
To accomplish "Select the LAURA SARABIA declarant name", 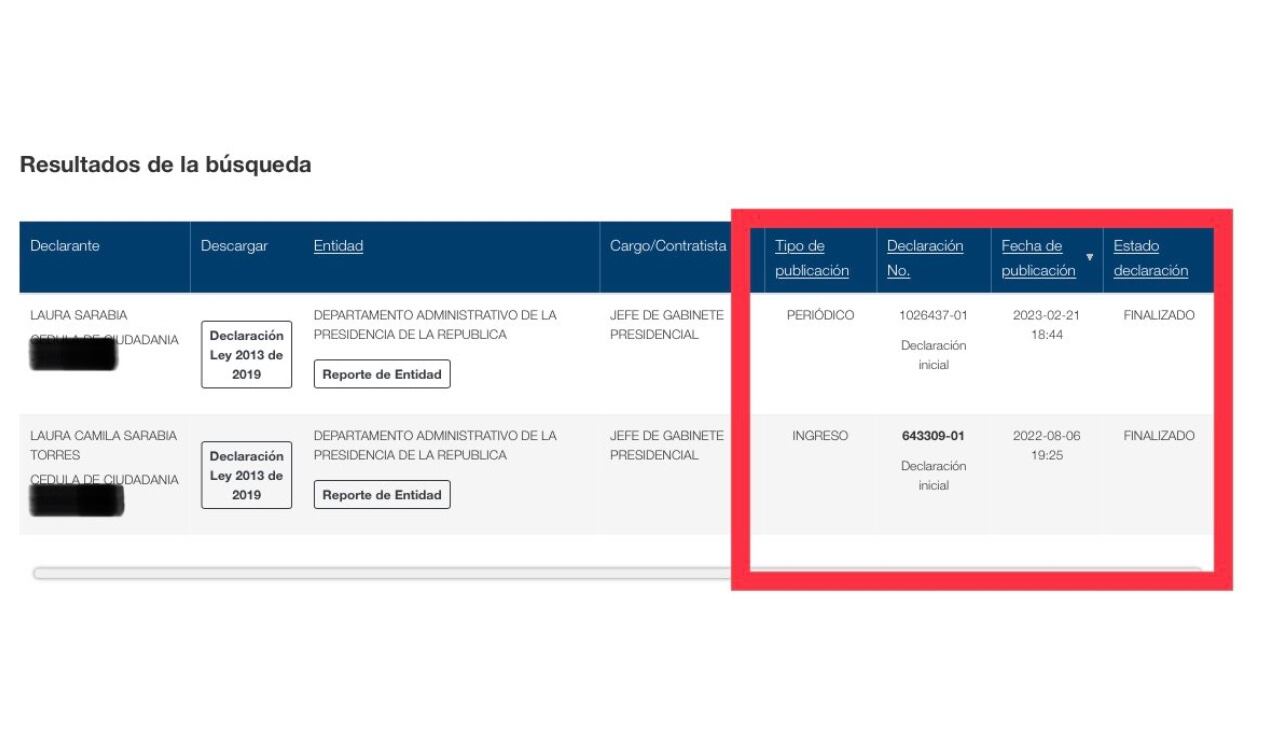I will [x=79, y=315].
